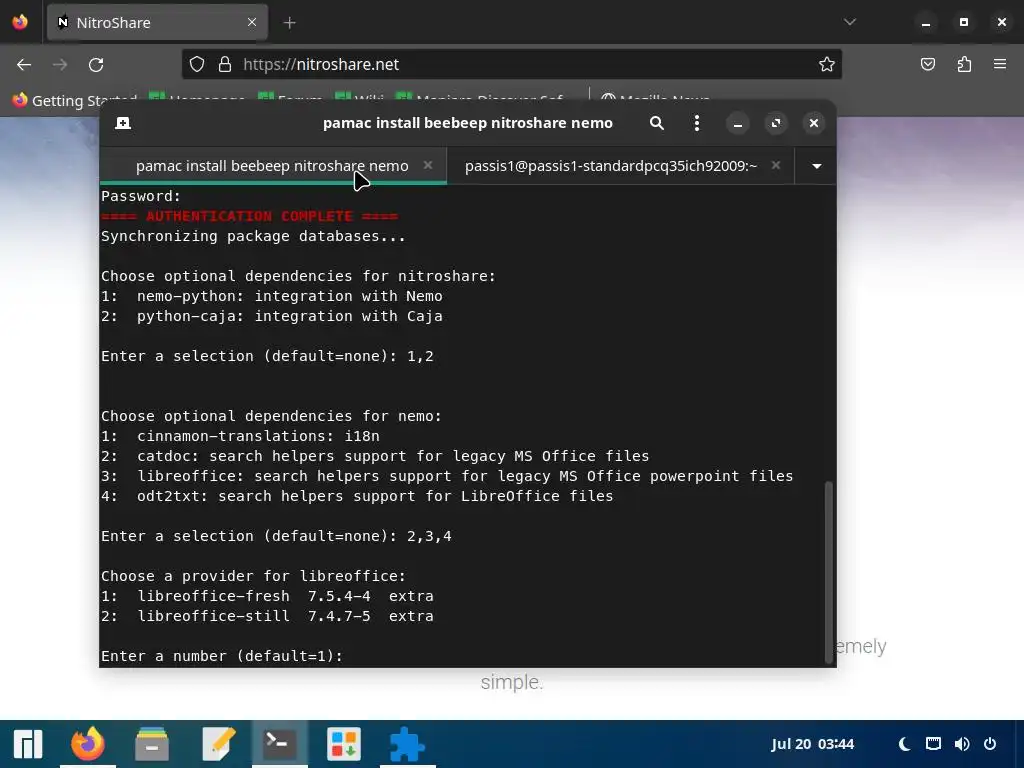Open the puzzle-piece extensions taskbar icon

tap(407, 744)
